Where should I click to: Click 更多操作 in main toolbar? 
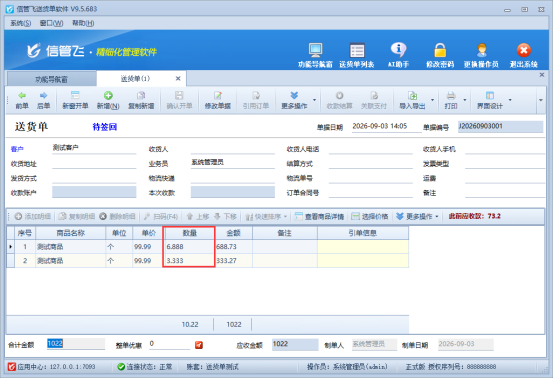294,100
